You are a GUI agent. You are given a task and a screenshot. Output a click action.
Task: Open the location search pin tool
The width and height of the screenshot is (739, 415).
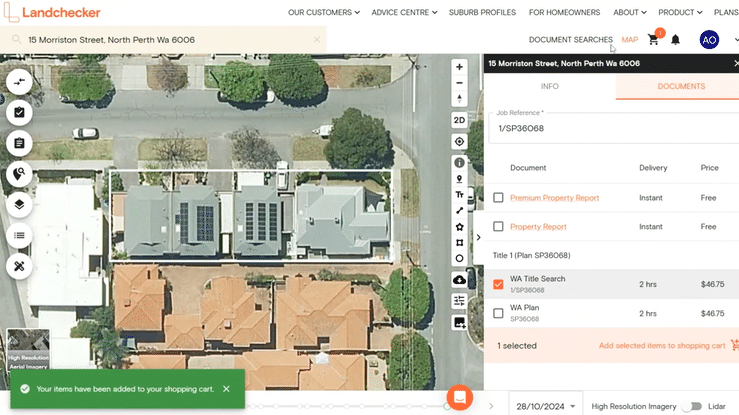coord(19,174)
